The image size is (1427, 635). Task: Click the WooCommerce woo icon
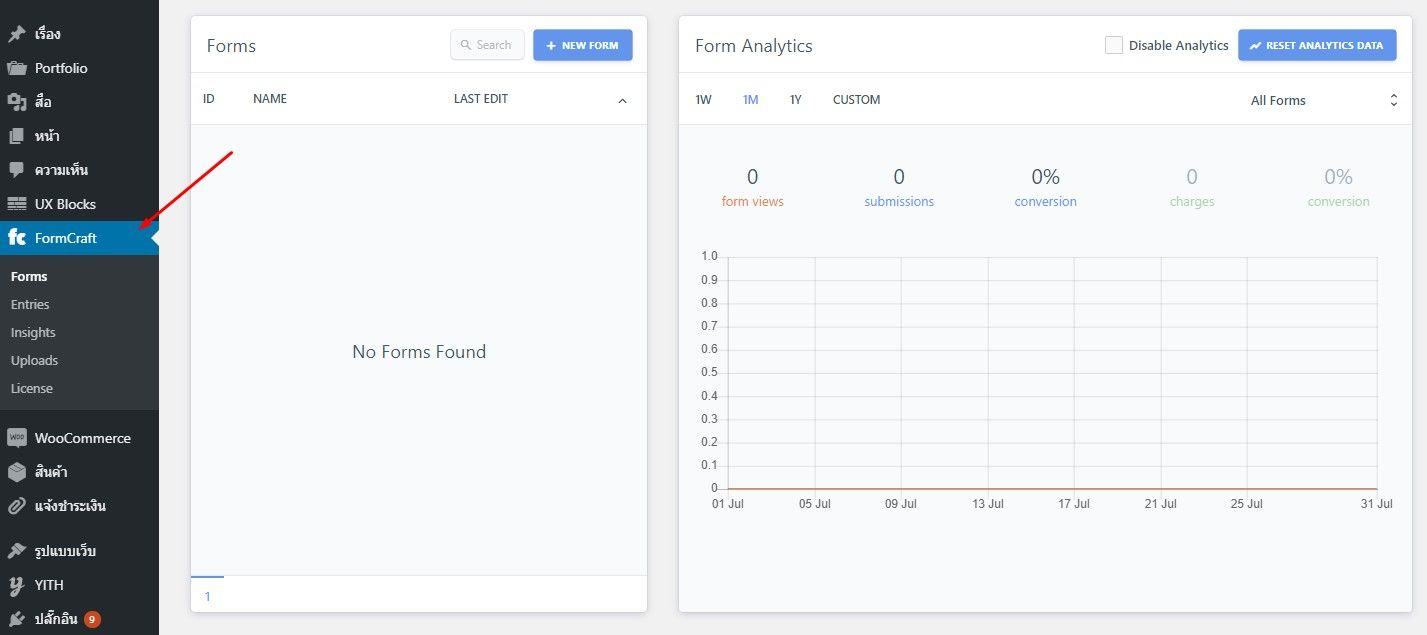17,438
